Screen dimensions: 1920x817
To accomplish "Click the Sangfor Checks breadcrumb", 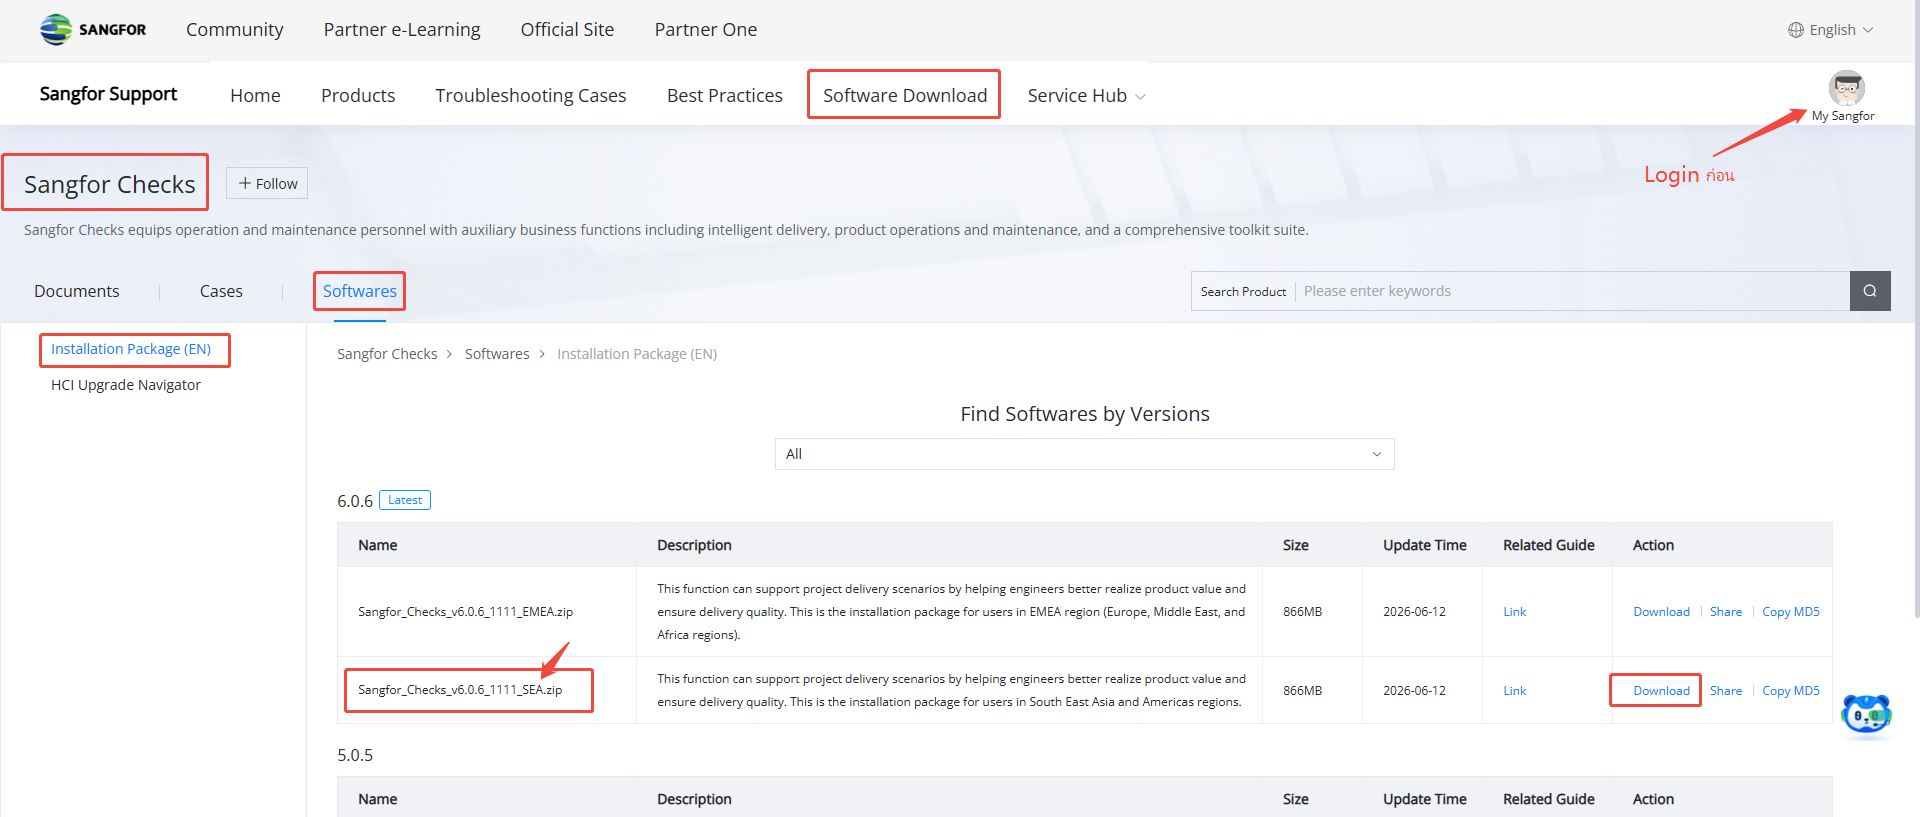I will tap(387, 354).
